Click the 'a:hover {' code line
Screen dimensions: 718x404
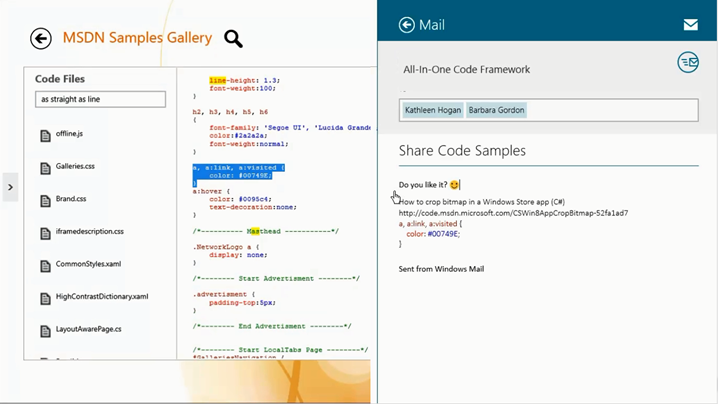point(211,191)
